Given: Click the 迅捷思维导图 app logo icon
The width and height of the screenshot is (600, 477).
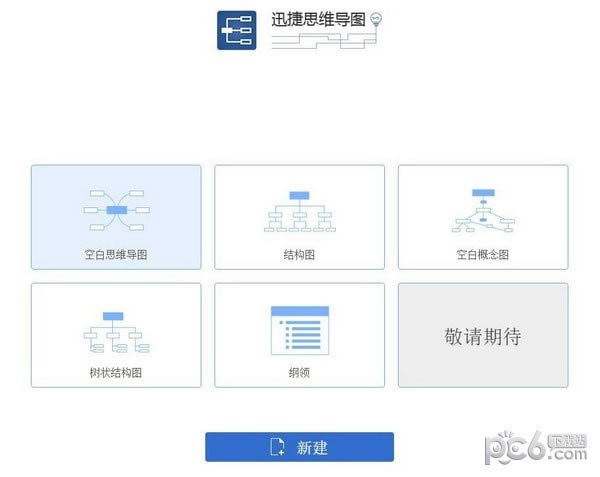Looking at the screenshot, I should click(x=236, y=30).
